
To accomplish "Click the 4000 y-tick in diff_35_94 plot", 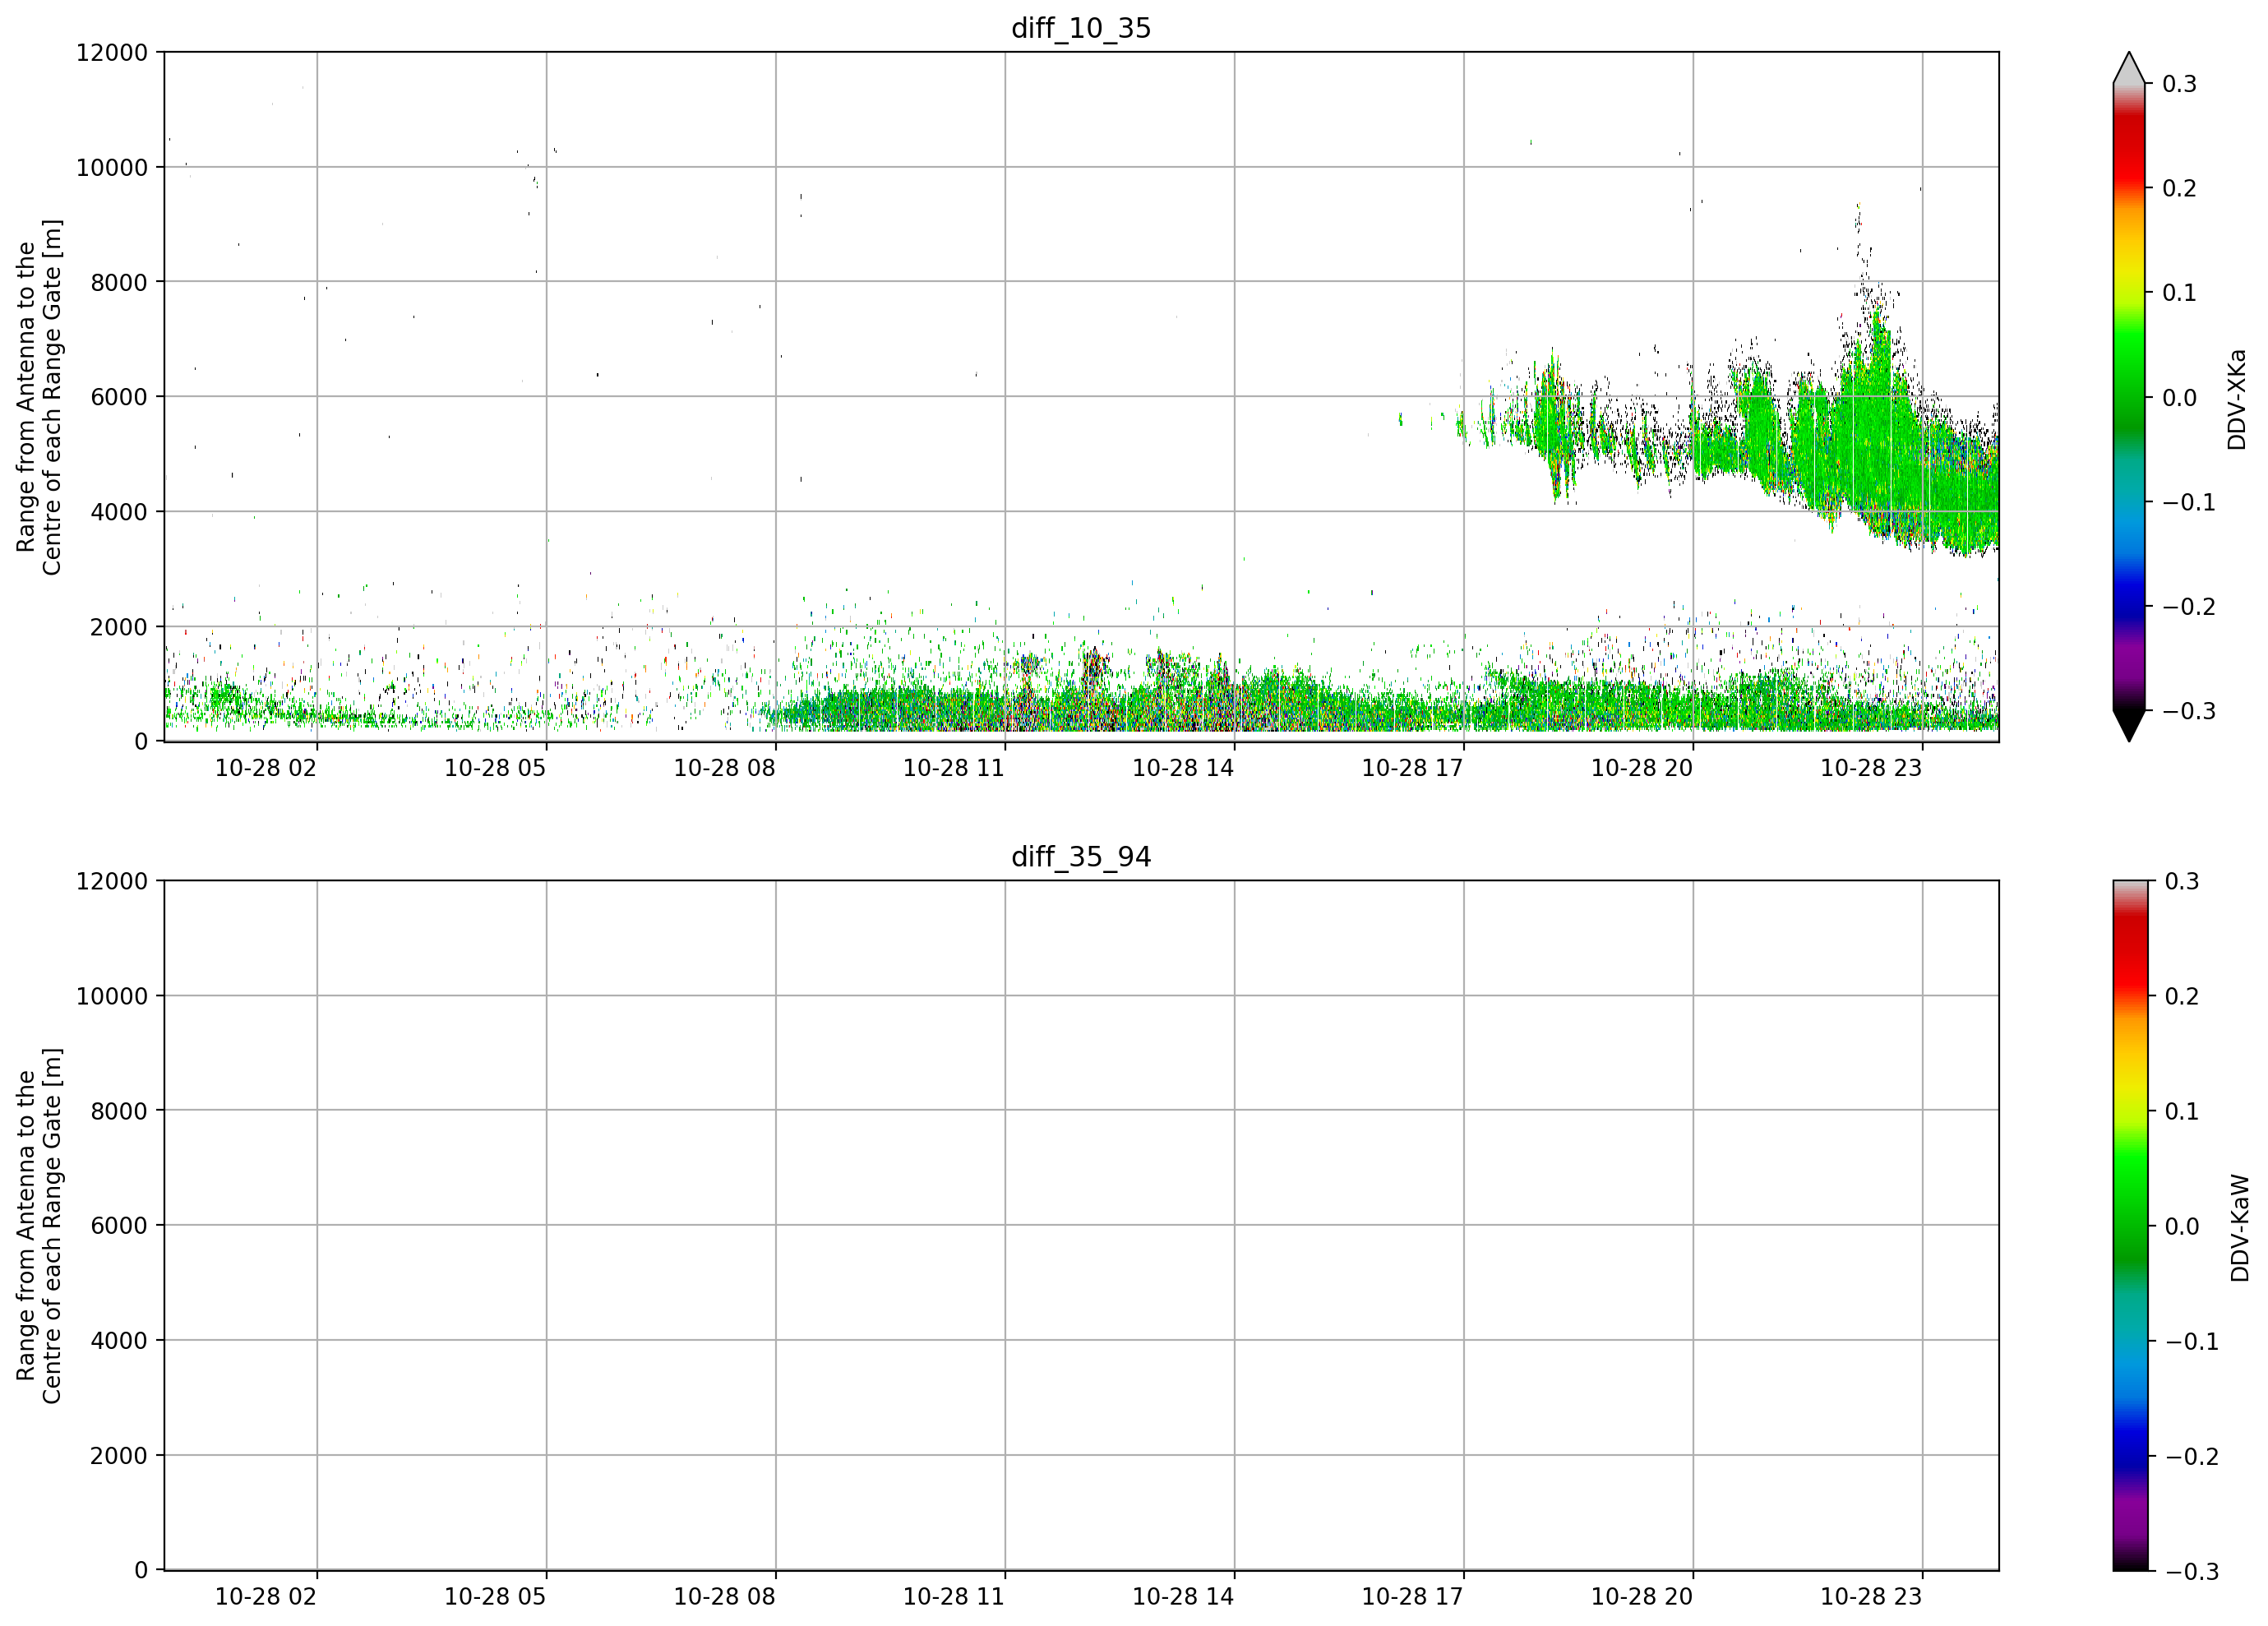I will click(x=119, y=1341).
